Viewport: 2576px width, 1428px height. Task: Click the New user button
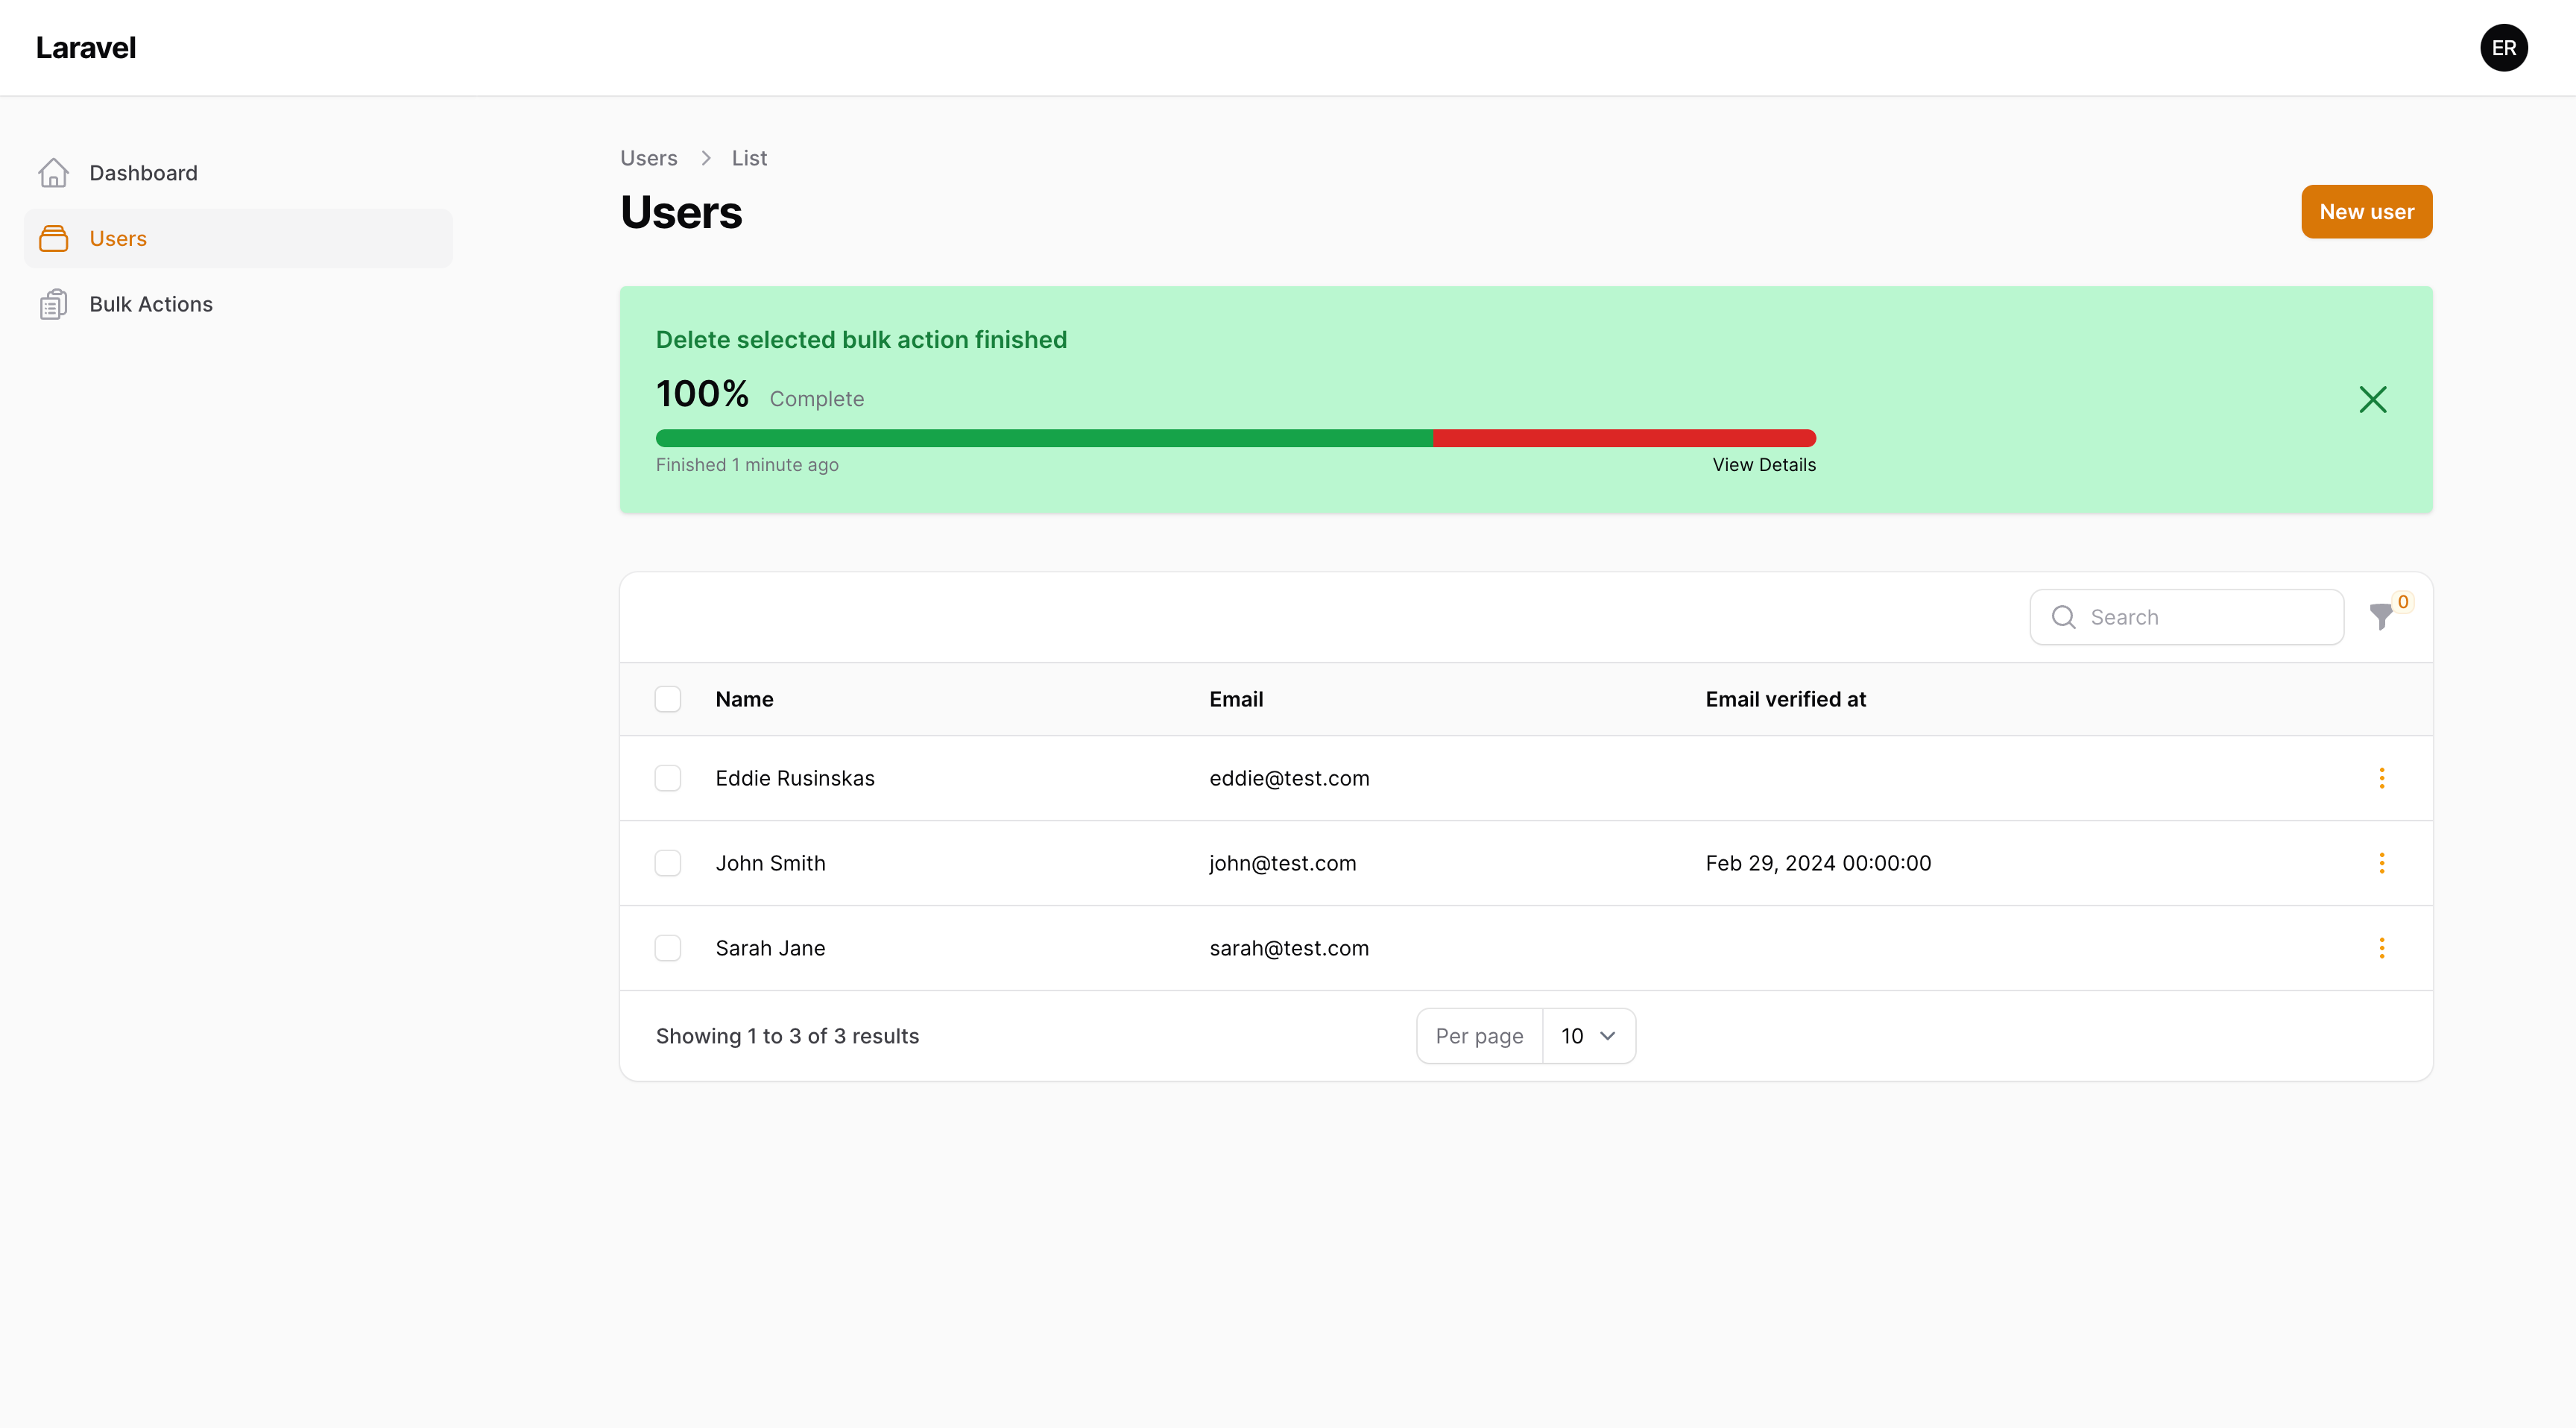click(x=2366, y=211)
